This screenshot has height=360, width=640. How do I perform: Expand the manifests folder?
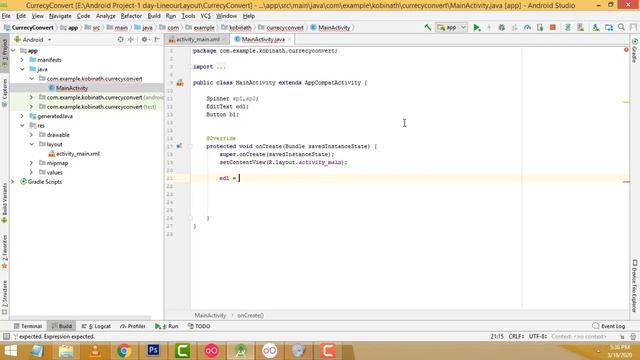pyautogui.click(x=22, y=60)
